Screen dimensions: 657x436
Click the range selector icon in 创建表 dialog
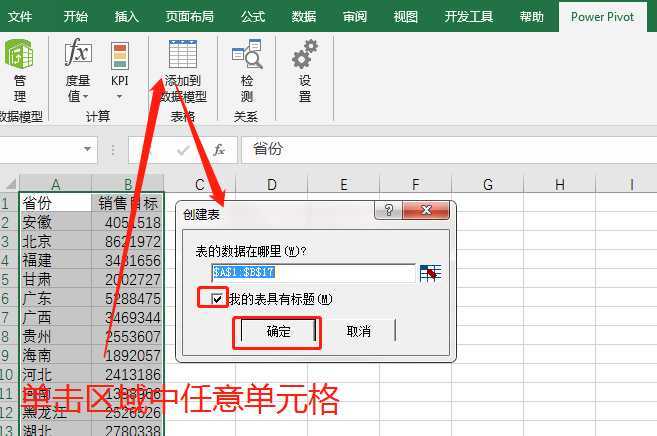(x=430, y=273)
